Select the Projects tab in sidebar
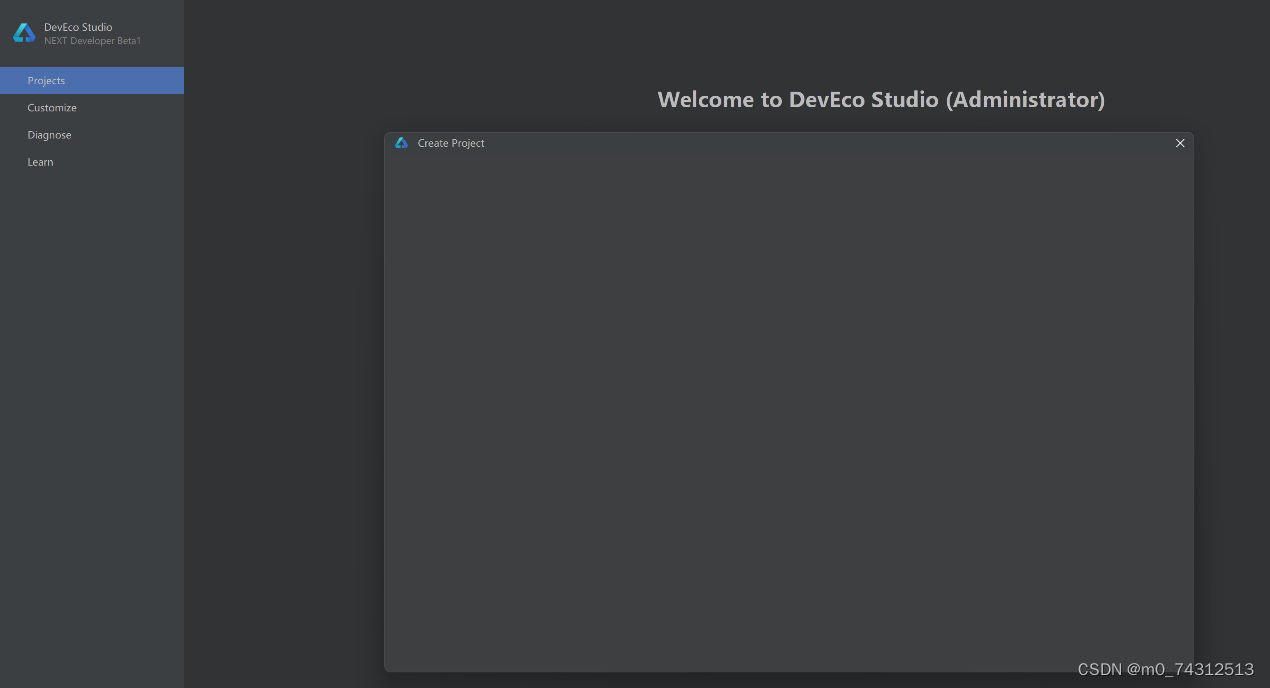This screenshot has height=688, width=1270. coord(92,80)
